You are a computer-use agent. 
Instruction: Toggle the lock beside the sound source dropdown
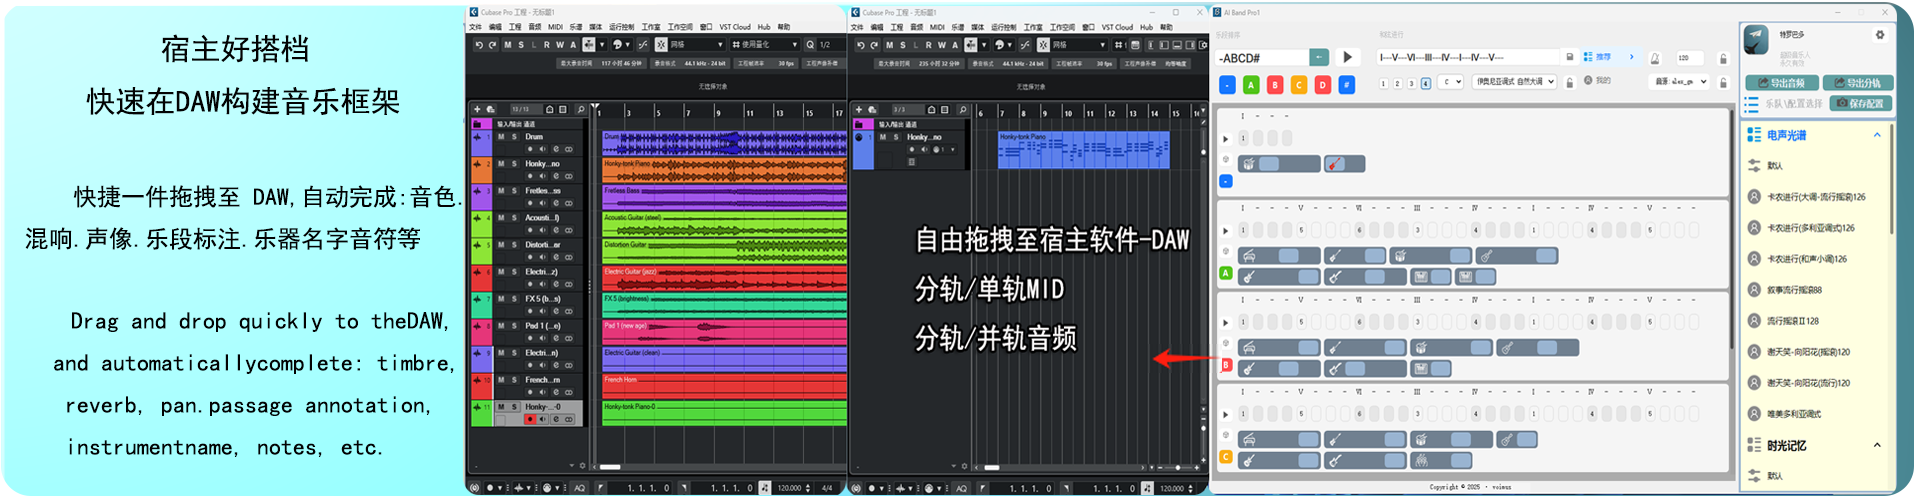click(x=1723, y=82)
